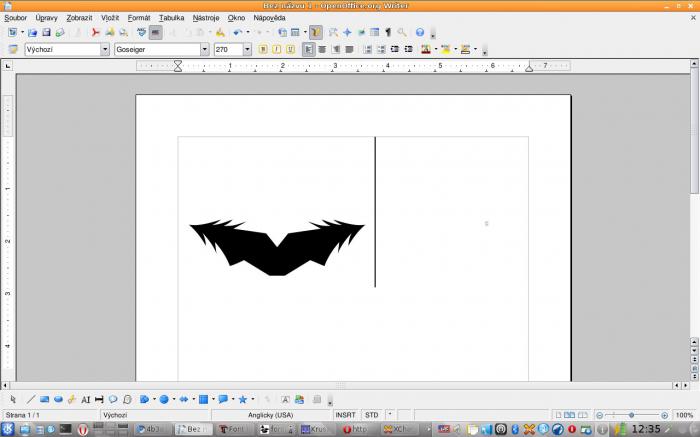Toggle Bold formatting
This screenshot has width=700, height=437.
(263, 50)
